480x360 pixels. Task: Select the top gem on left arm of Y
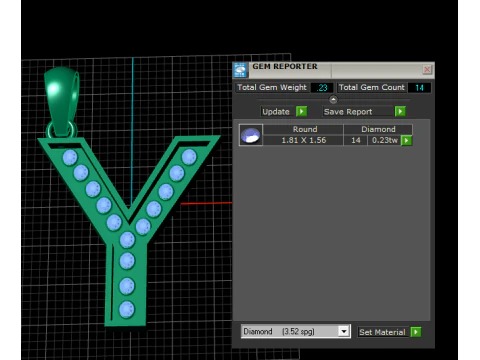[x=70, y=157]
